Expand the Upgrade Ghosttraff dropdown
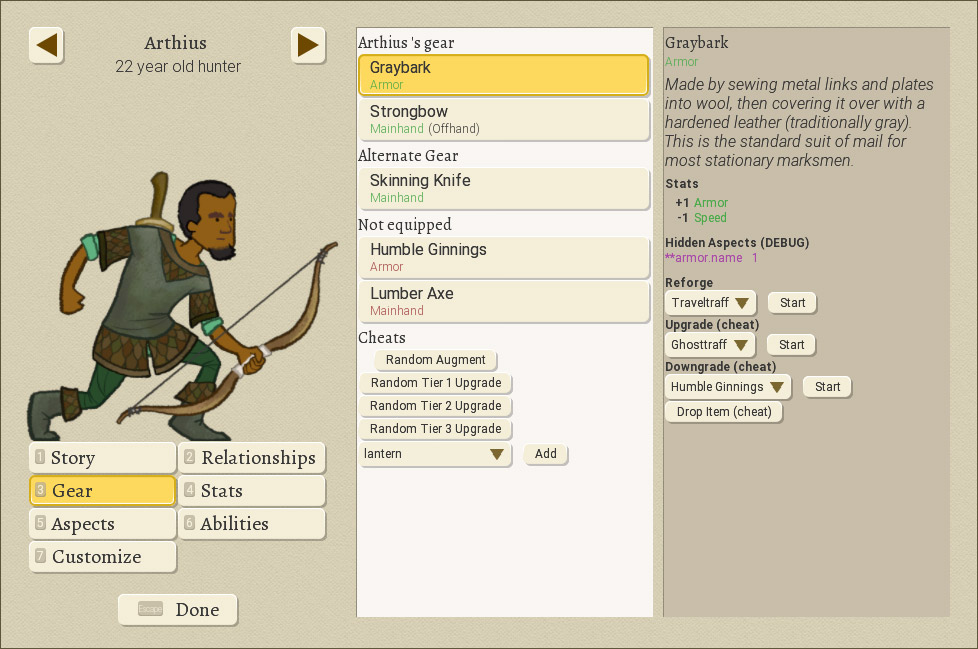The height and width of the screenshot is (649, 978). point(710,345)
